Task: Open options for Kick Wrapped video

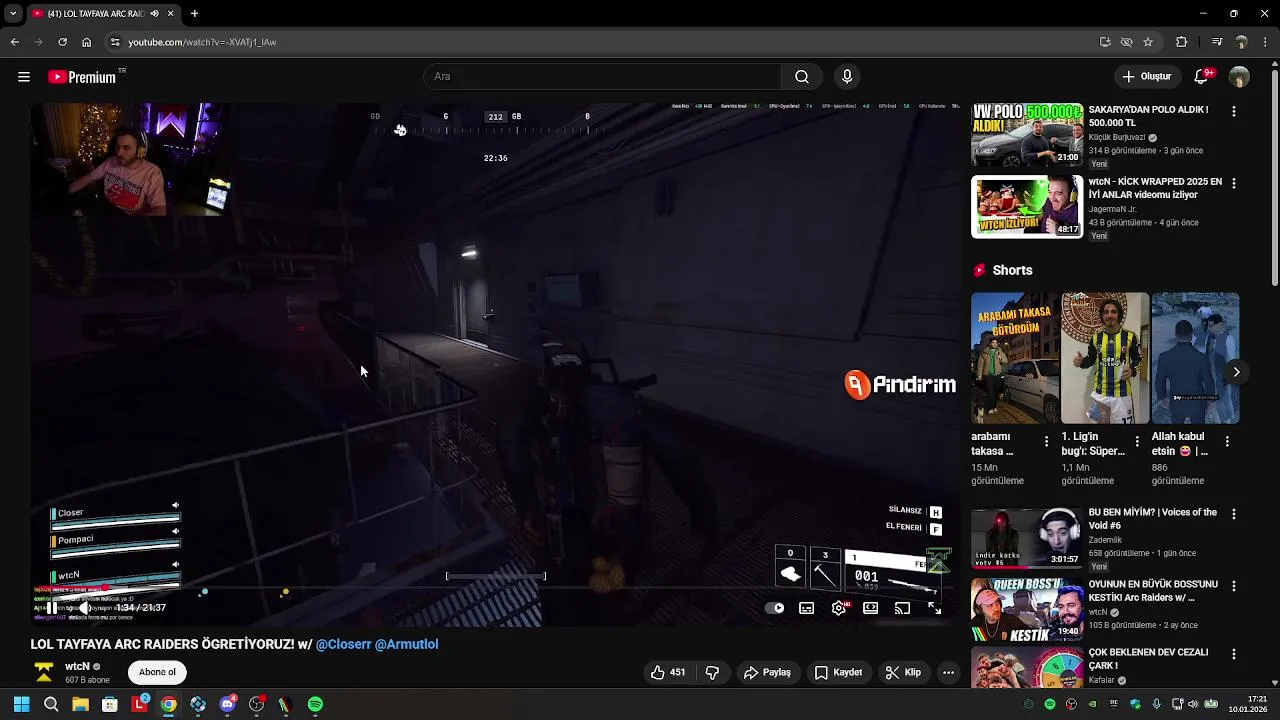Action: click(x=1234, y=183)
